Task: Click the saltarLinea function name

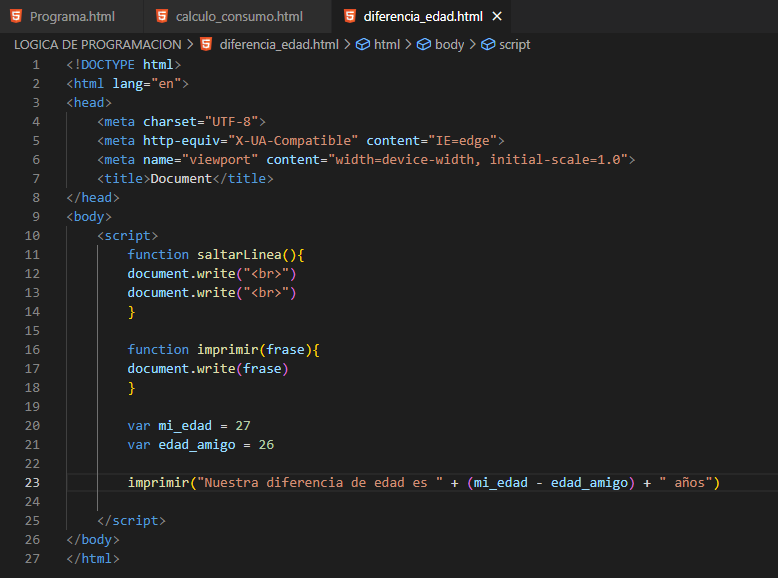Action: [239, 255]
